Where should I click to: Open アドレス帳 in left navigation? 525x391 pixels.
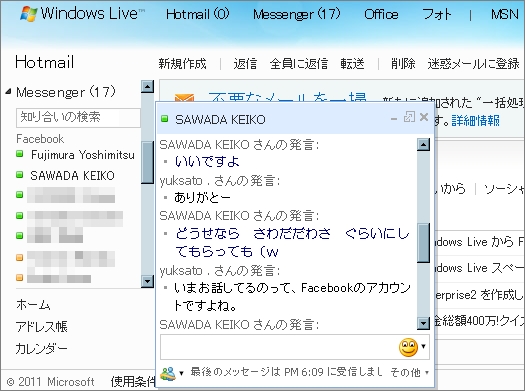pyautogui.click(x=42, y=326)
